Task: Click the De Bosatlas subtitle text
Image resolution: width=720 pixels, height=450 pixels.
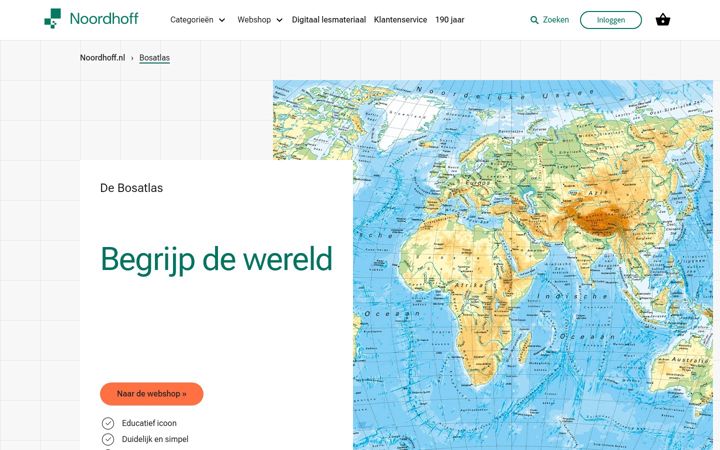Action: pos(131,188)
